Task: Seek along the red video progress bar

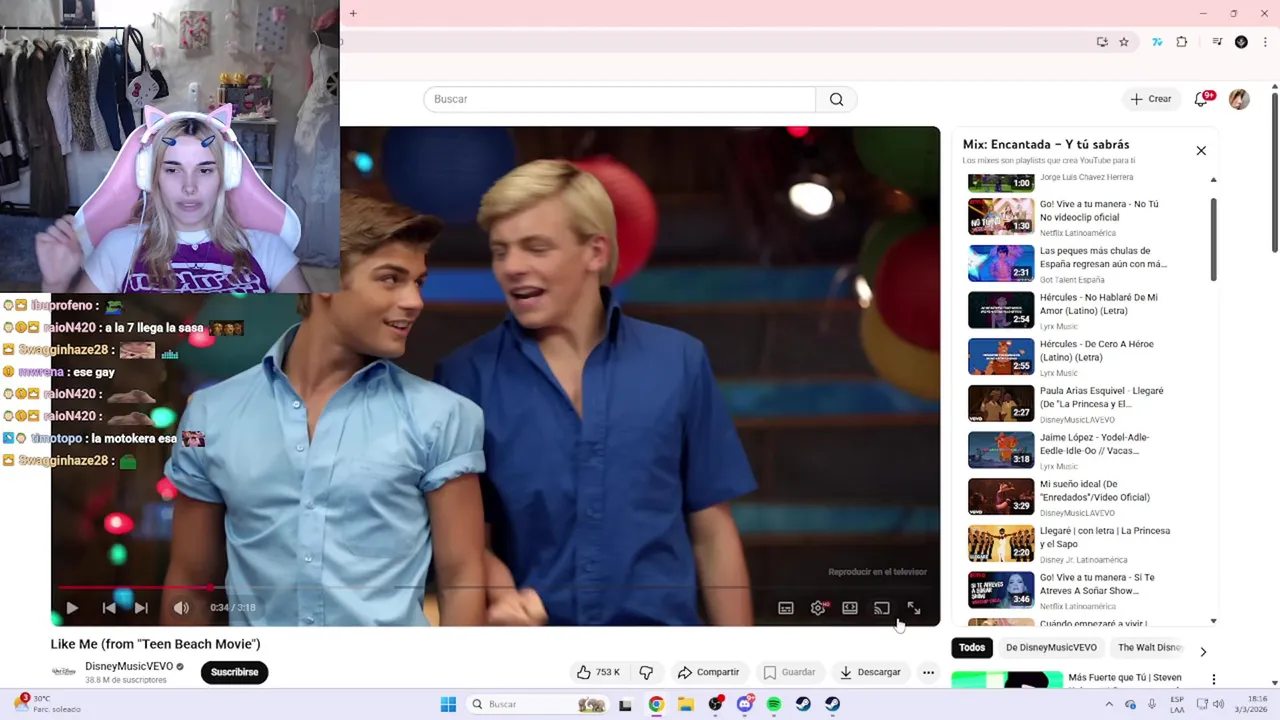Action: pos(495,588)
